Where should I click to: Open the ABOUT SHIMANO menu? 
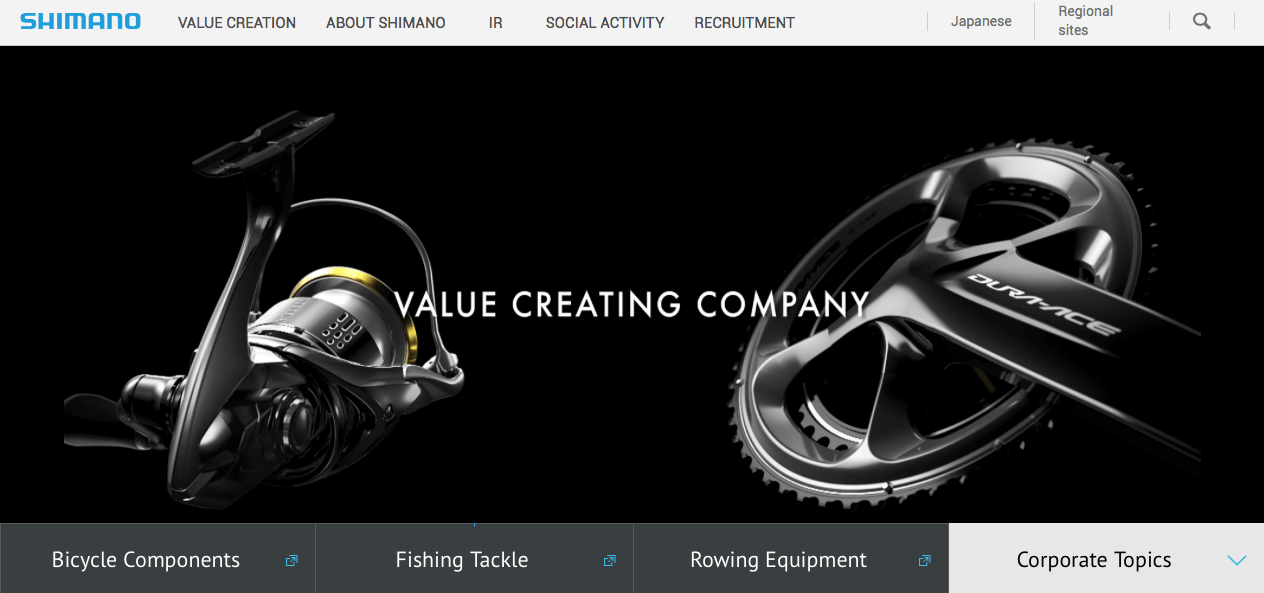(386, 22)
